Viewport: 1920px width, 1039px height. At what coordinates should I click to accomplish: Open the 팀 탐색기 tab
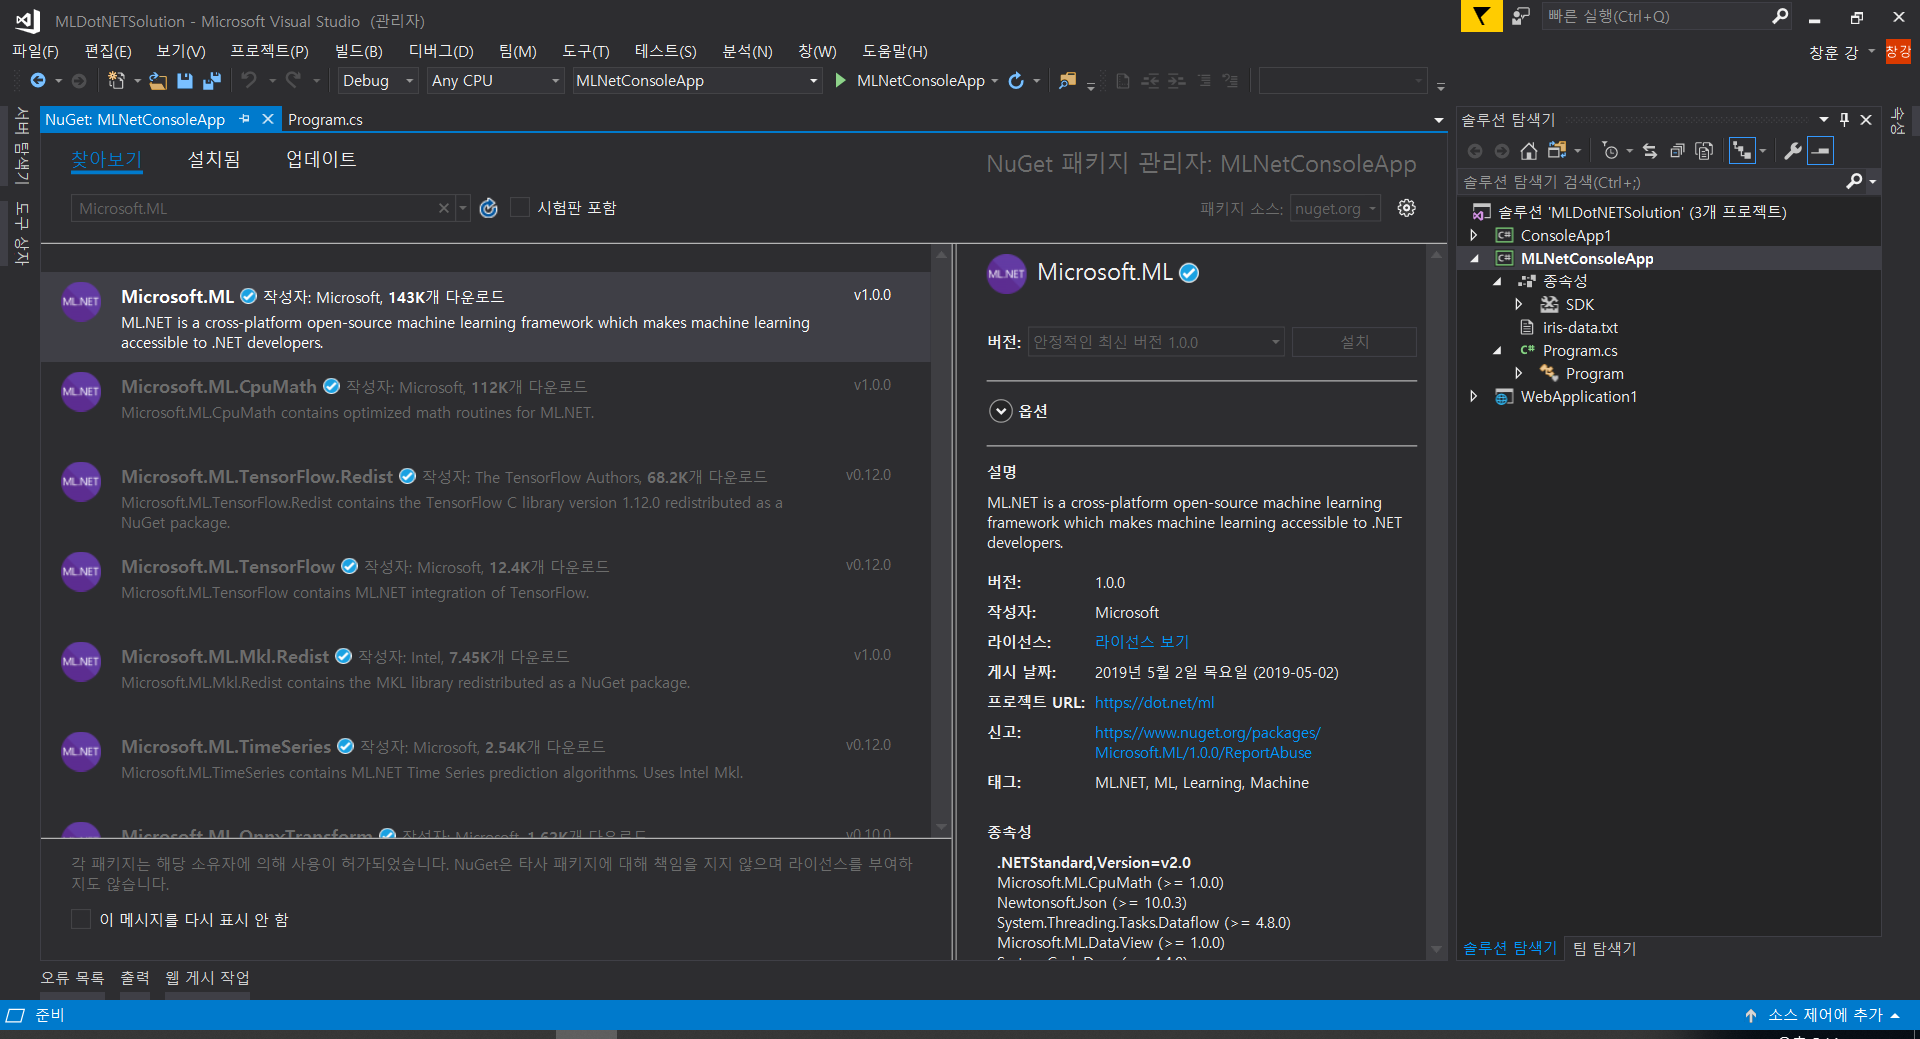tap(1604, 948)
